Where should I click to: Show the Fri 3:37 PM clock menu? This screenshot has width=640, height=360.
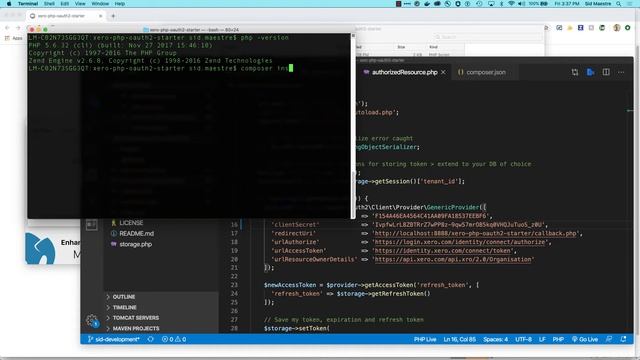click(x=567, y=4)
